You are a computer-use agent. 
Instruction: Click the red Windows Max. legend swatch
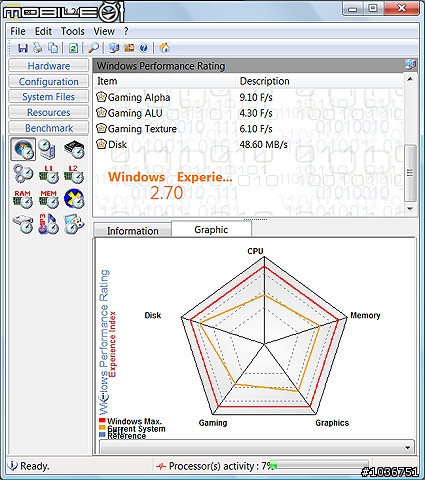tap(102, 421)
